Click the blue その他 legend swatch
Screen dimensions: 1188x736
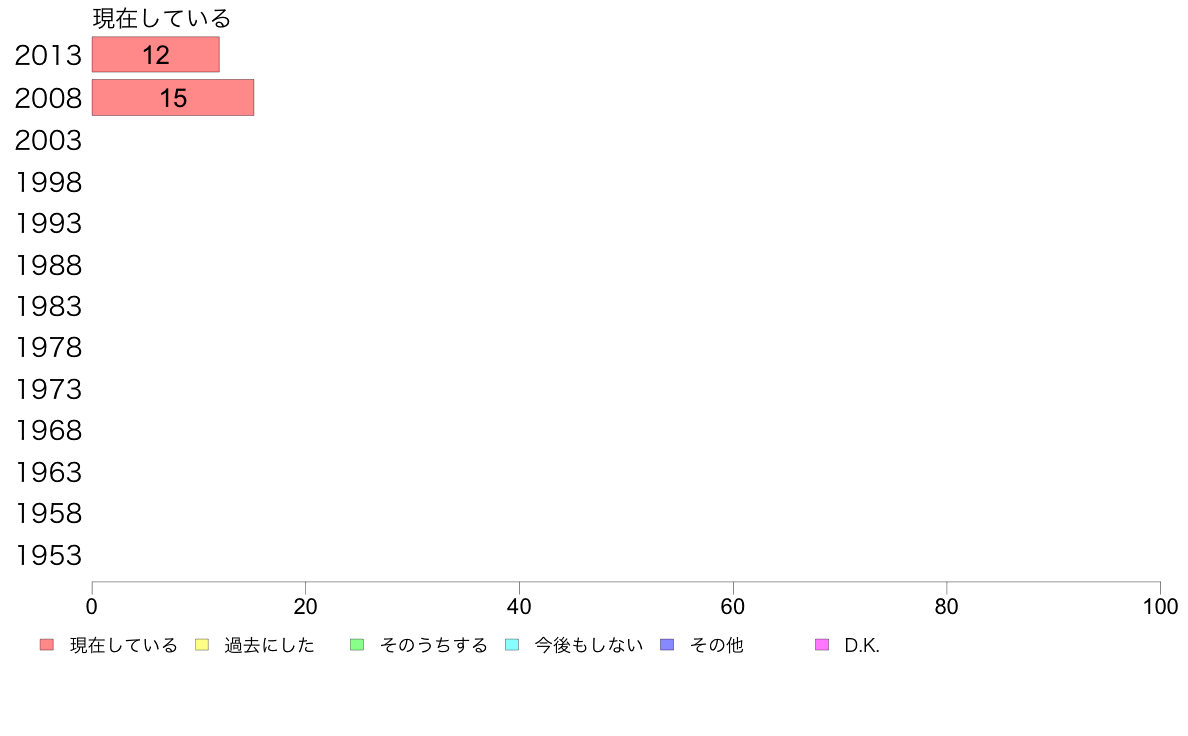click(667, 645)
